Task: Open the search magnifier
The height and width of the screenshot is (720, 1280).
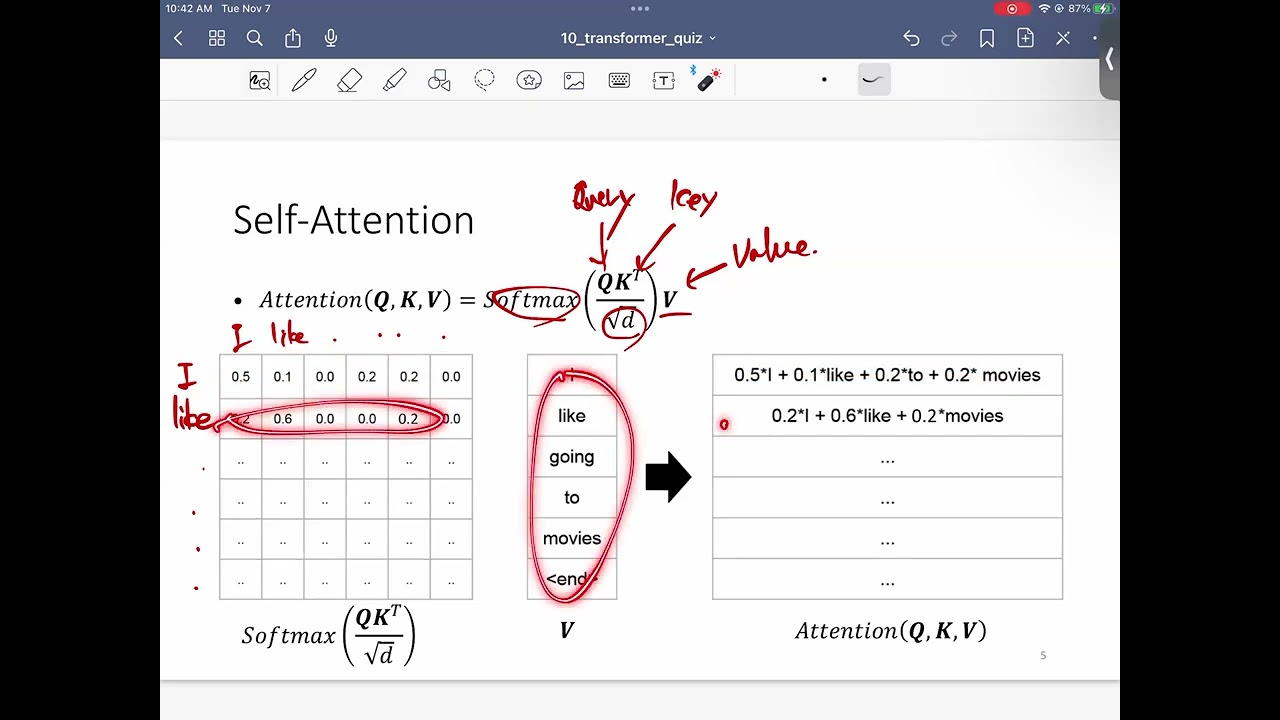Action: (x=255, y=38)
